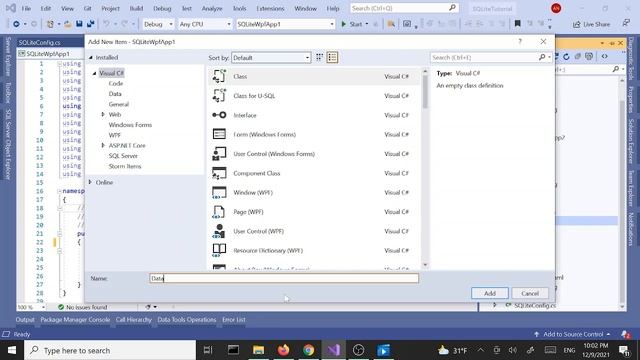Click the Cancel button
Image resolution: width=640 pixels, height=360 pixels.
pyautogui.click(x=530, y=293)
